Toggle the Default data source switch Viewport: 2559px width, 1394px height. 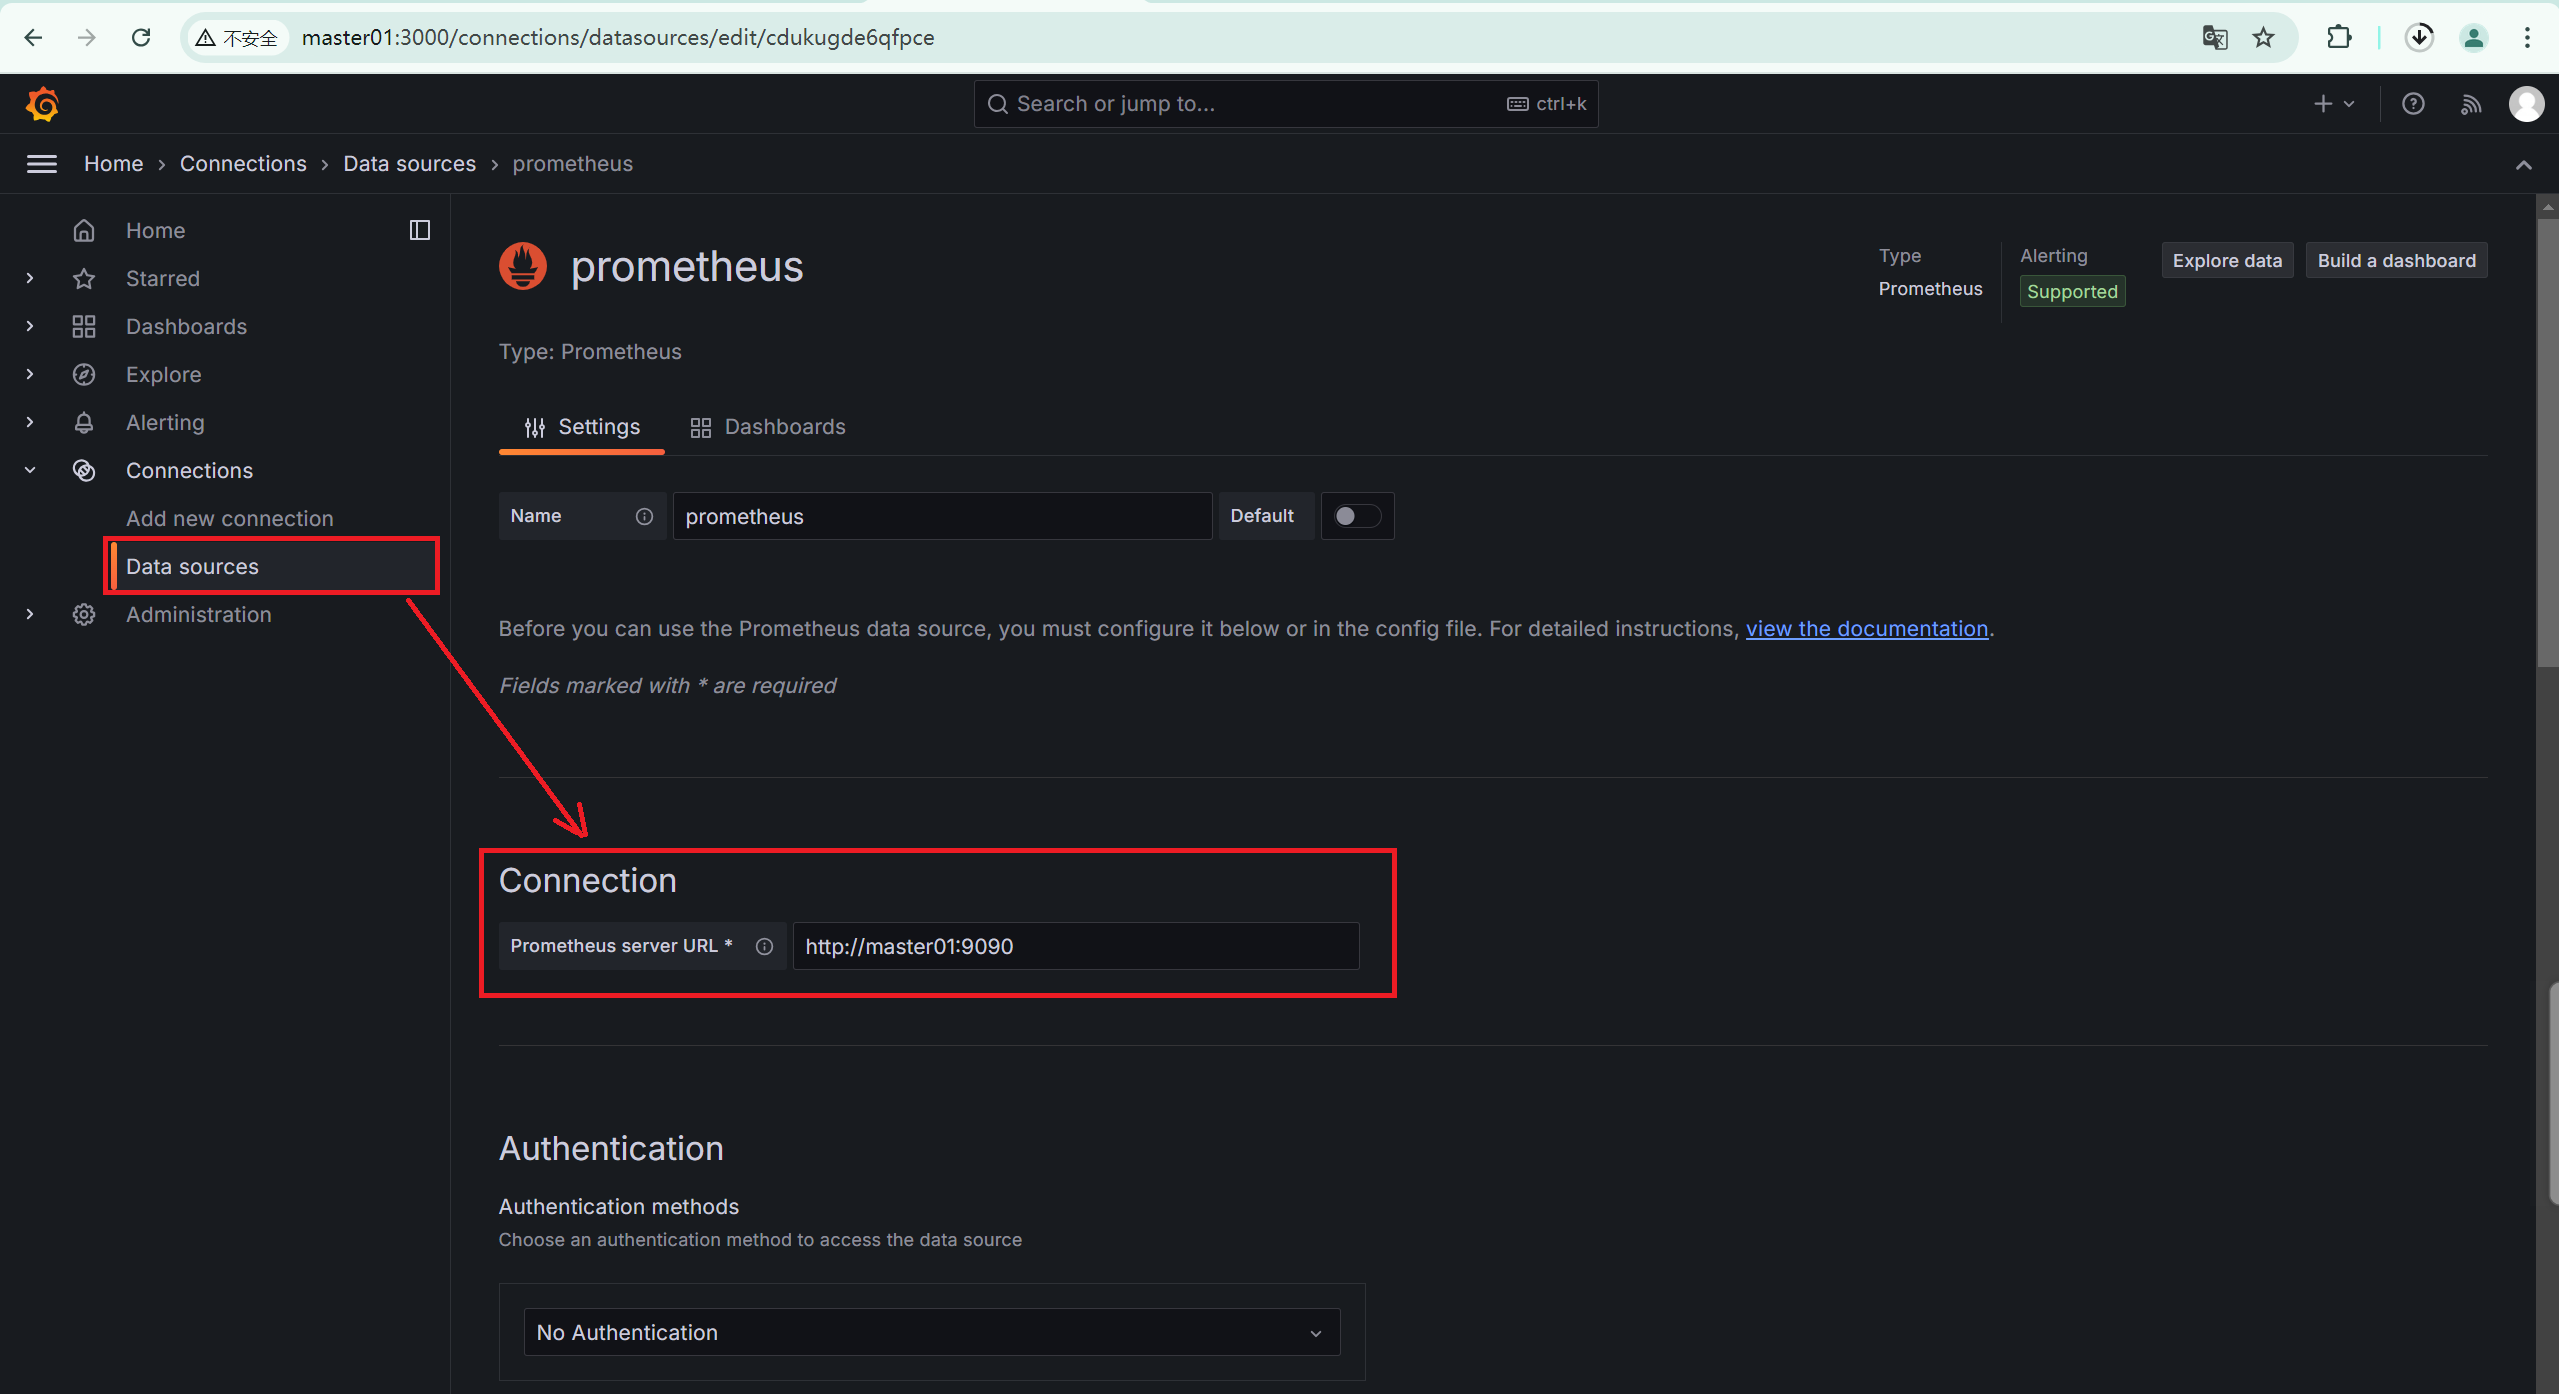click(x=1357, y=516)
